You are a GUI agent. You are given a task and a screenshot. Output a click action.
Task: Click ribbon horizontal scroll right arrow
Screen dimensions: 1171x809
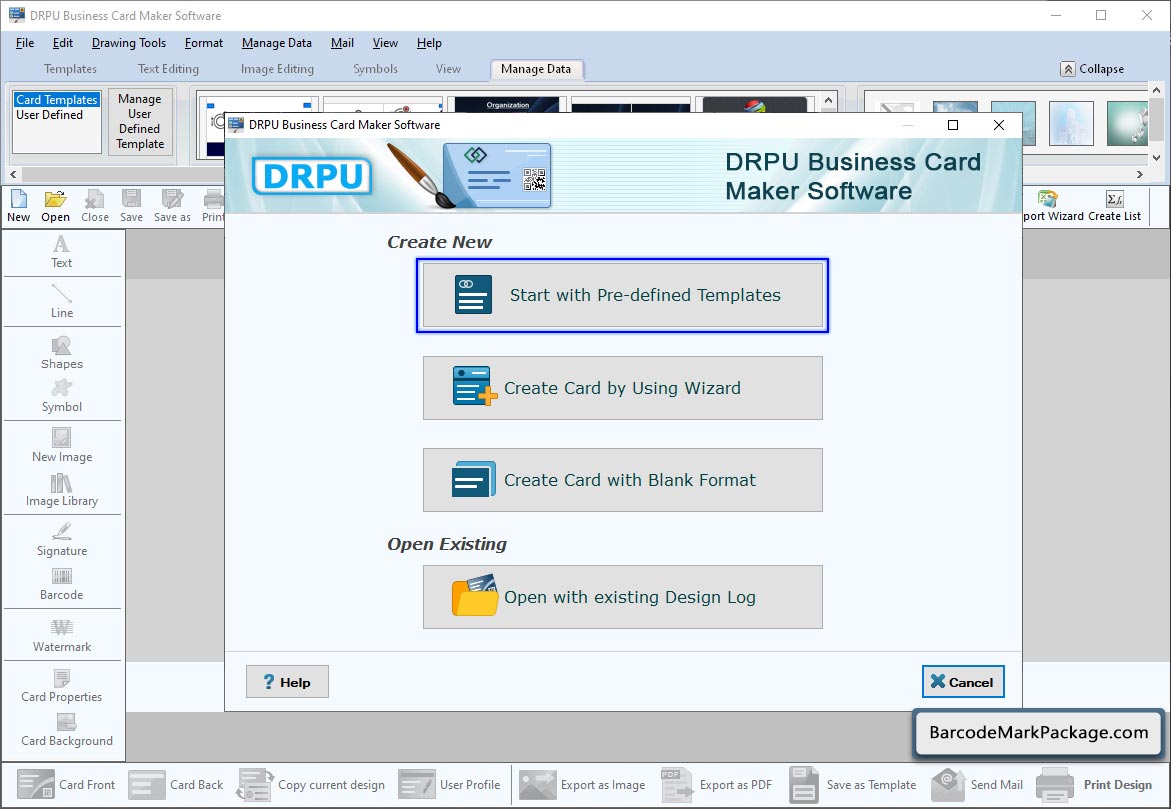(x=1140, y=174)
